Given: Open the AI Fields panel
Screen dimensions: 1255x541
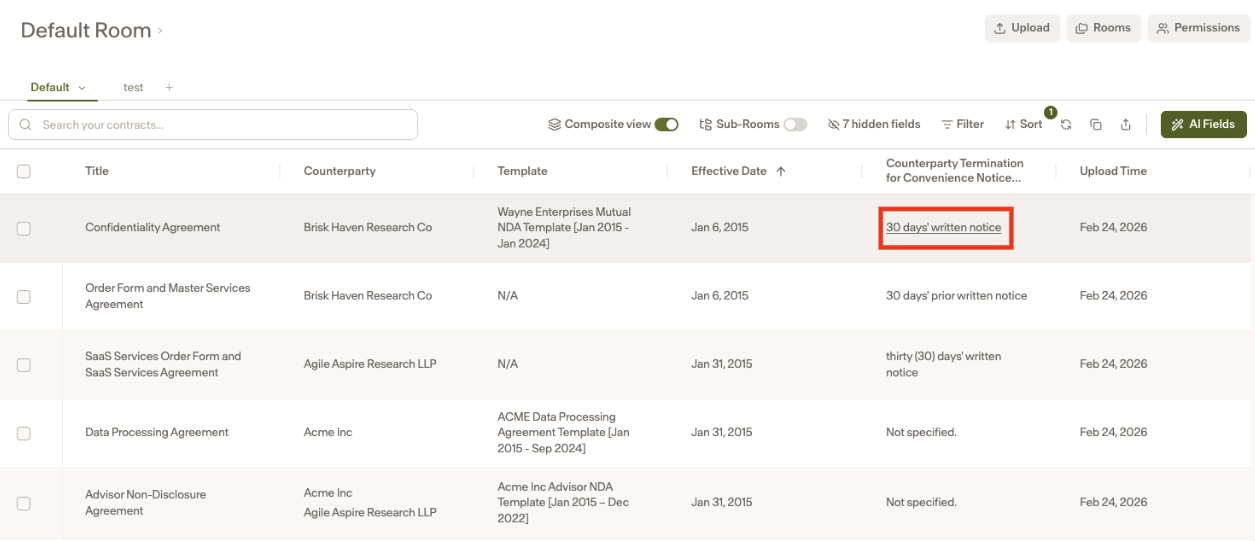Looking at the screenshot, I should pos(1204,124).
